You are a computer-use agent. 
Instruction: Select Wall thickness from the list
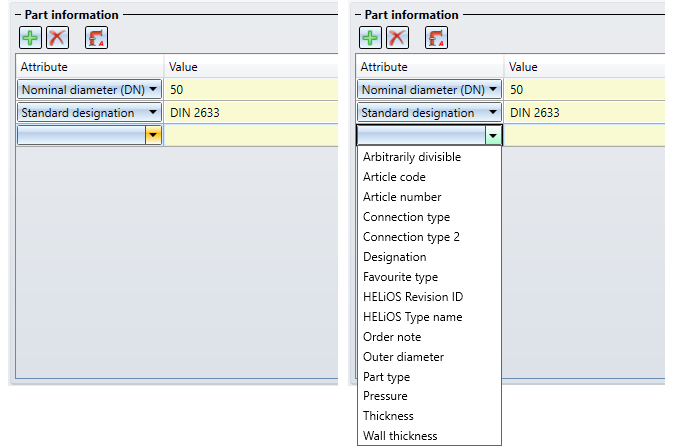(x=400, y=436)
